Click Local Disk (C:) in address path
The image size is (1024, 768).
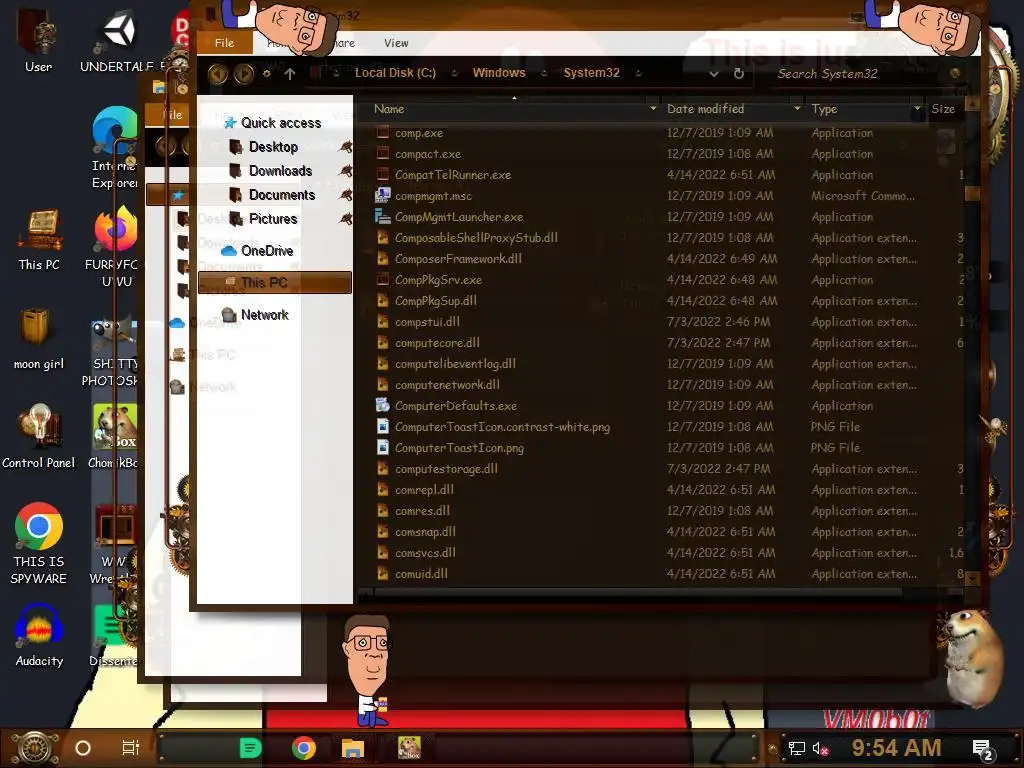coord(395,72)
